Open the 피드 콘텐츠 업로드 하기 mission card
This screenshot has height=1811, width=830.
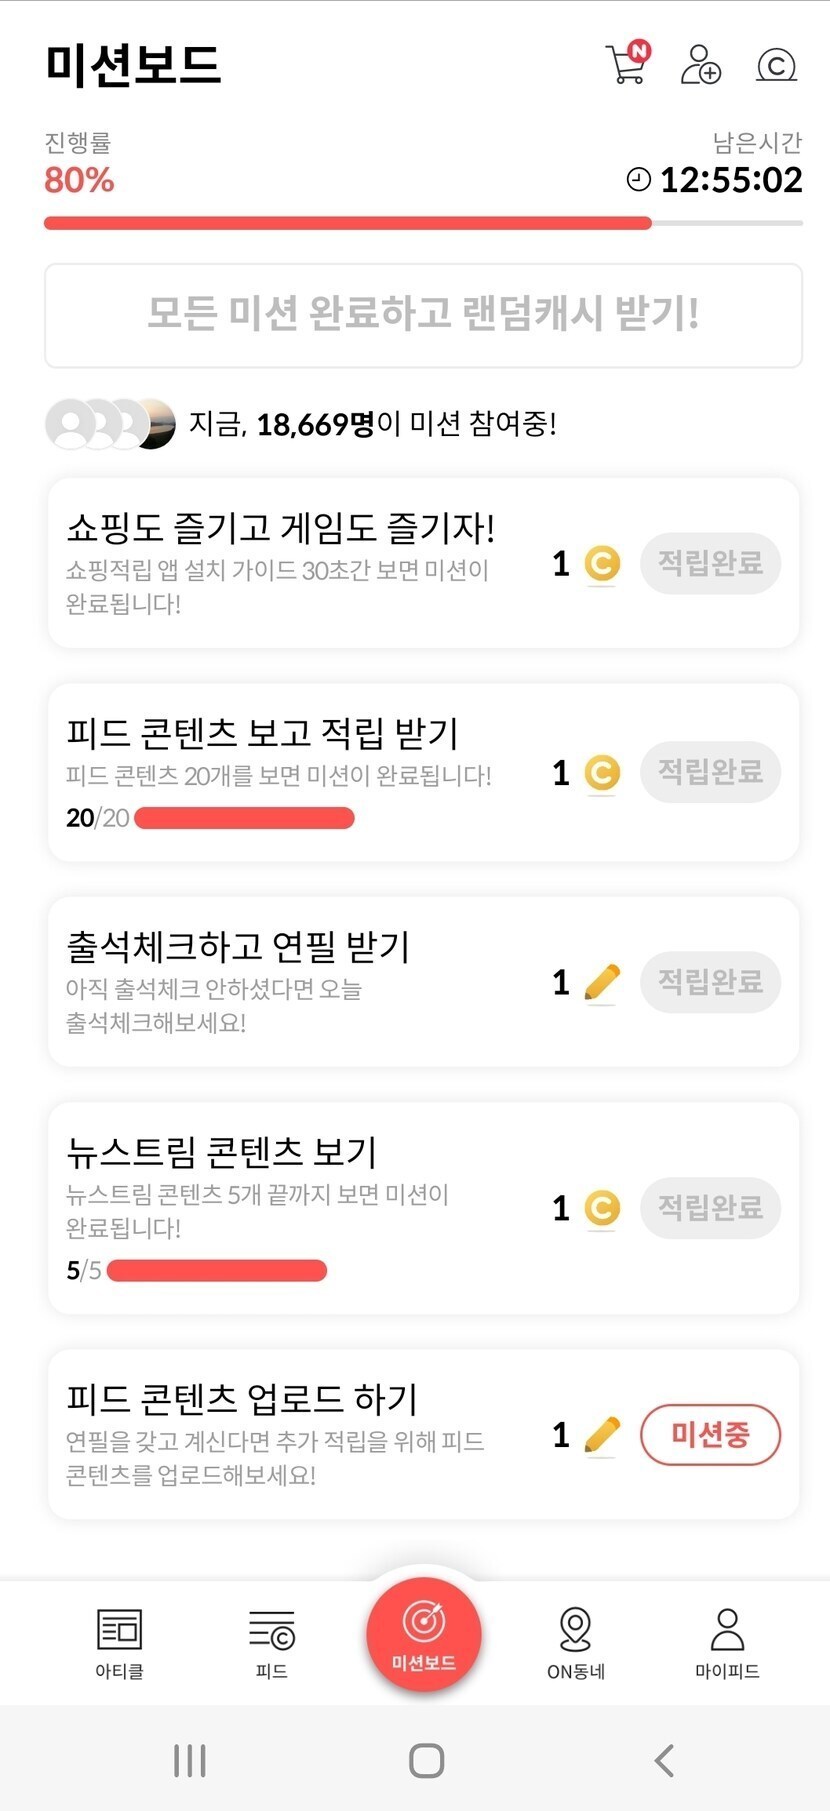click(x=300, y=1434)
